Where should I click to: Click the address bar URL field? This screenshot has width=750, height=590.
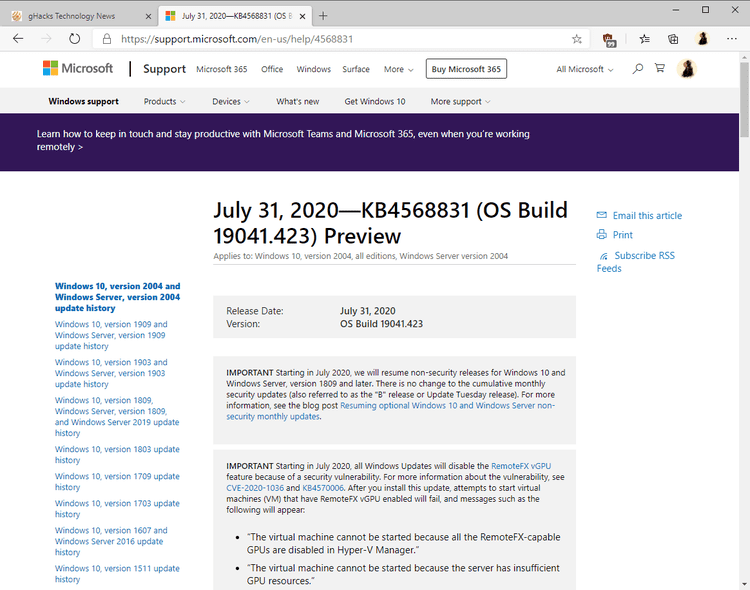click(335, 39)
